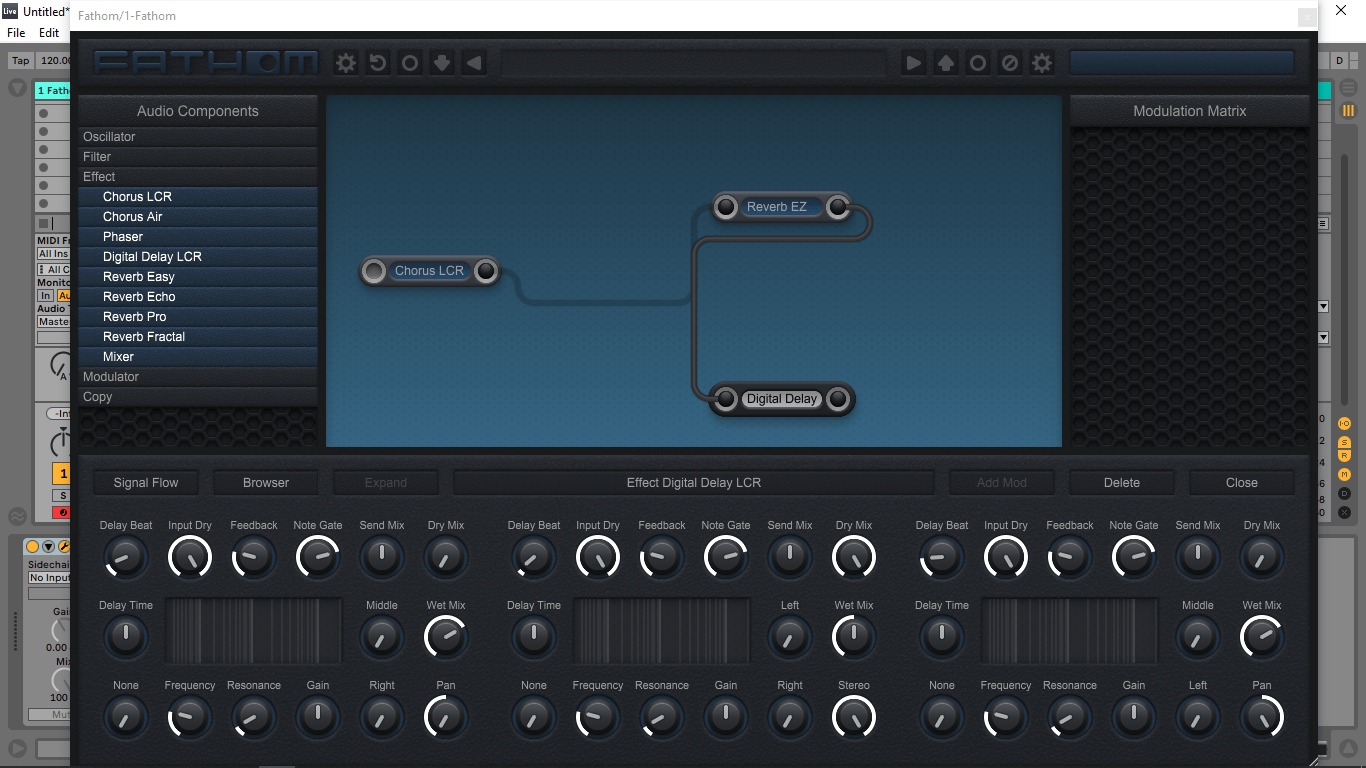This screenshot has height=768, width=1366.
Task: Toggle the yellow S section button in Live
Action: [x=1344, y=442]
